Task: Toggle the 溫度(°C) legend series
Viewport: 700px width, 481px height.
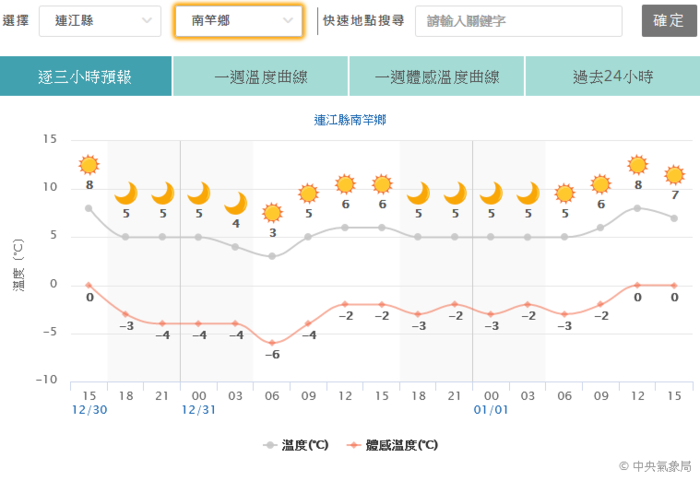Action: 296,445
